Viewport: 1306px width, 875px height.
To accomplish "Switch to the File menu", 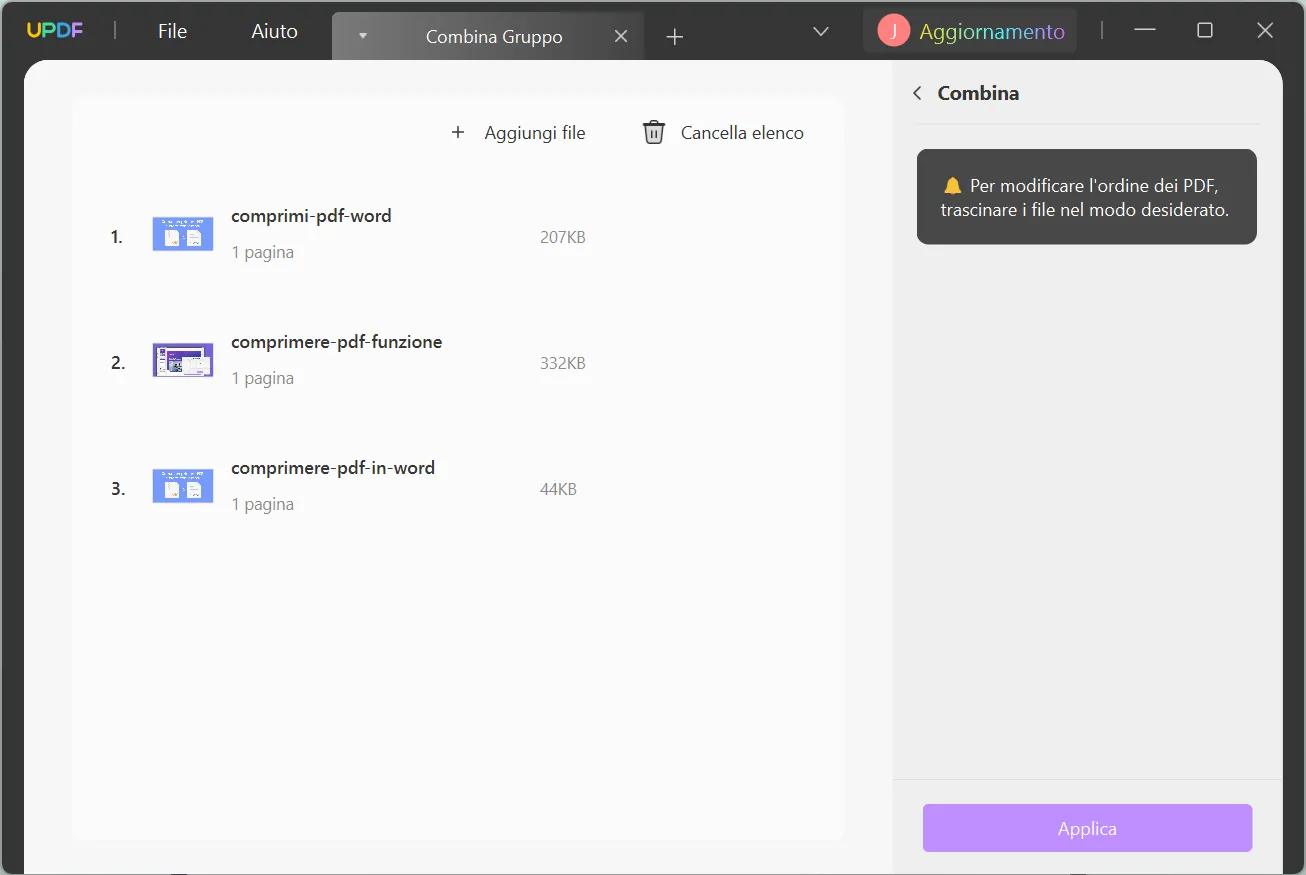I will [x=171, y=30].
